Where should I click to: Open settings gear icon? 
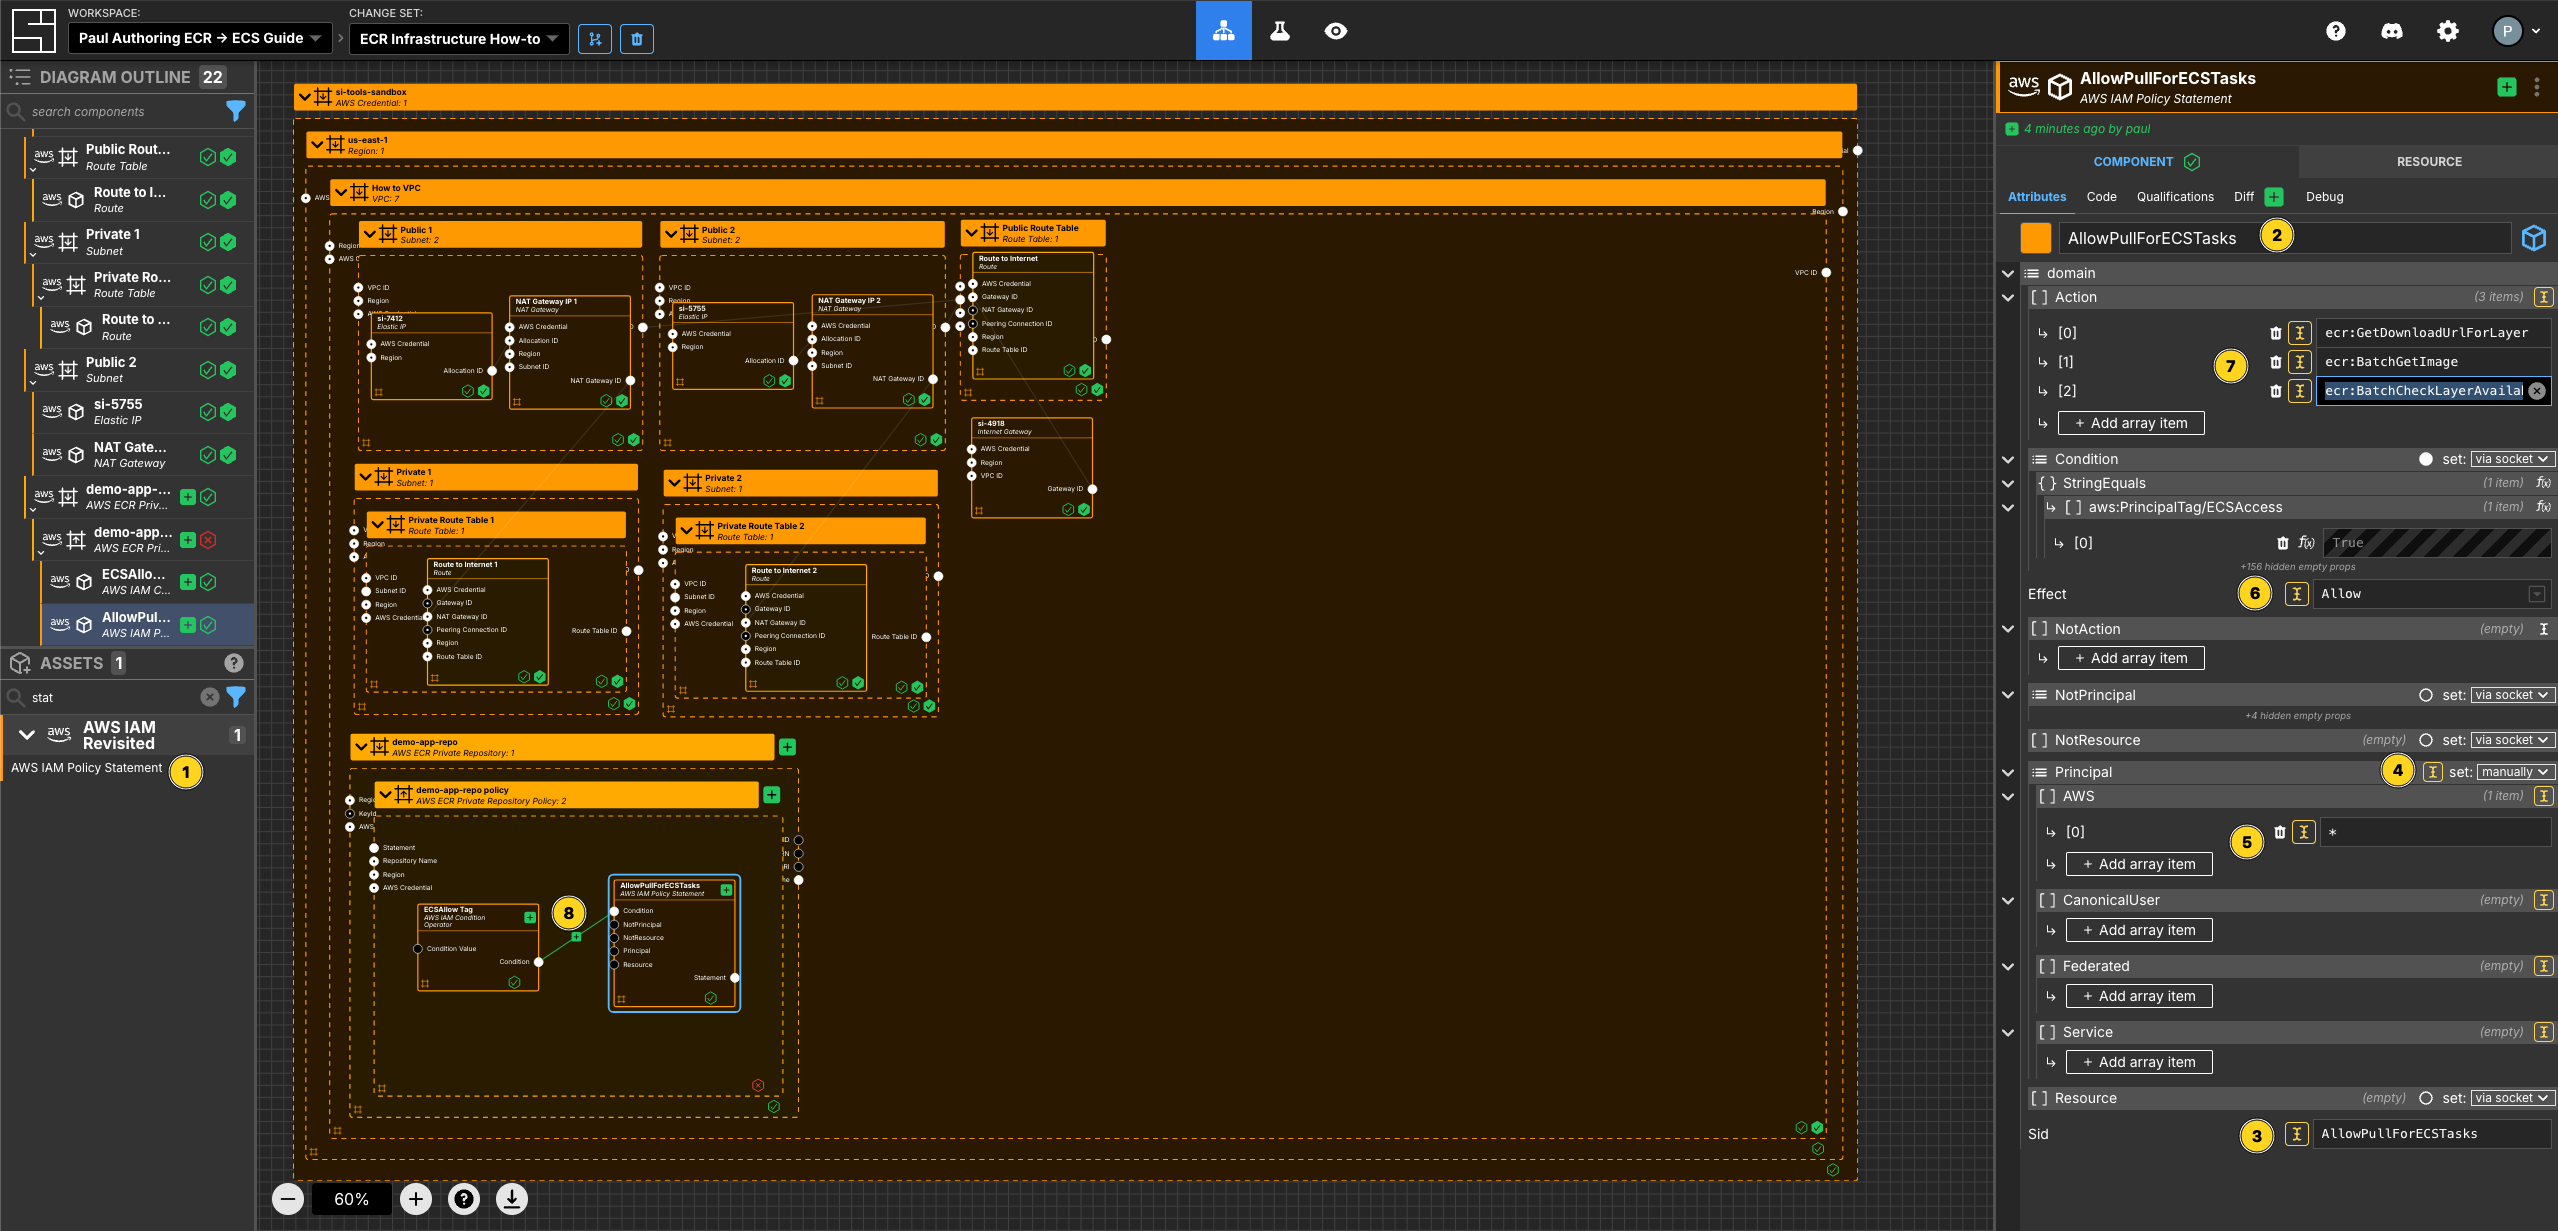pos(2447,31)
